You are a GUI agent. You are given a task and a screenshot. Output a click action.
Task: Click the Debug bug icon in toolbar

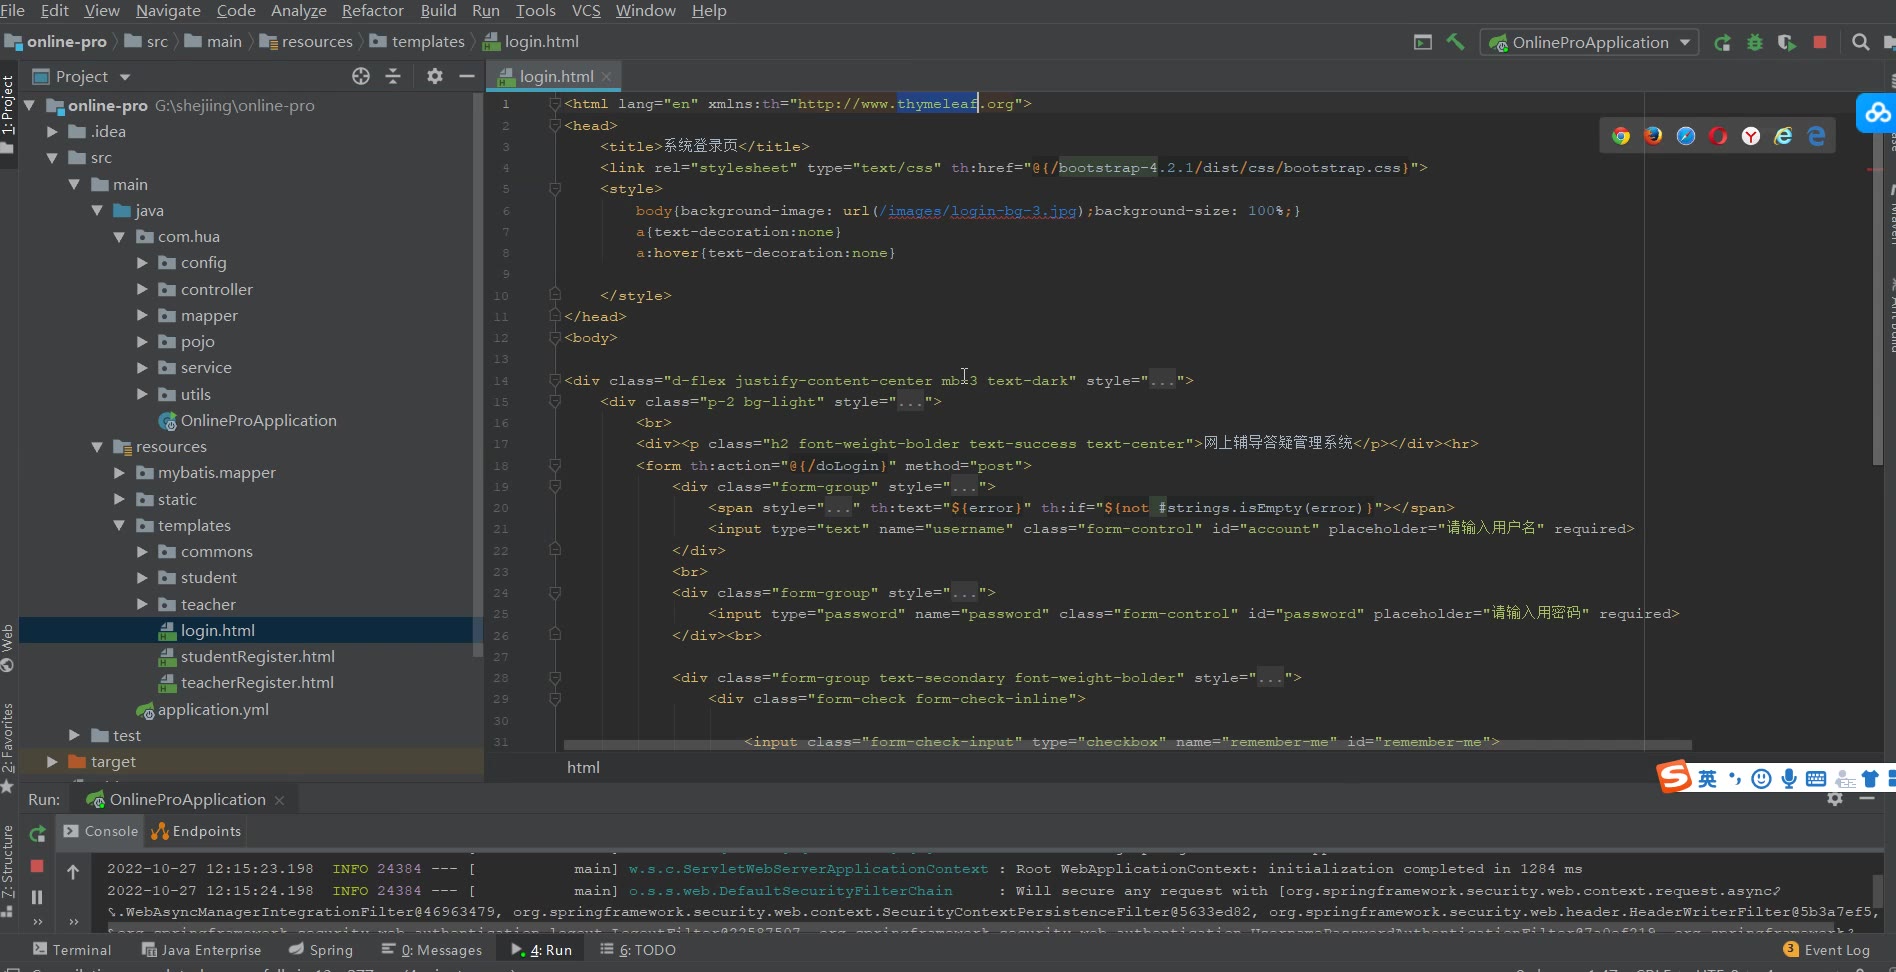point(1754,42)
